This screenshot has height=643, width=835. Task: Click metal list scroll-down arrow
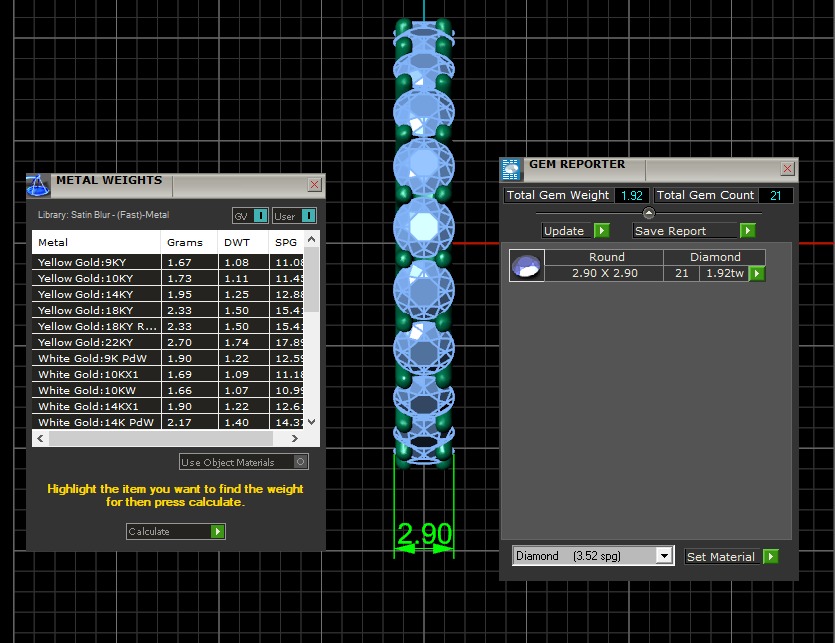(x=312, y=421)
